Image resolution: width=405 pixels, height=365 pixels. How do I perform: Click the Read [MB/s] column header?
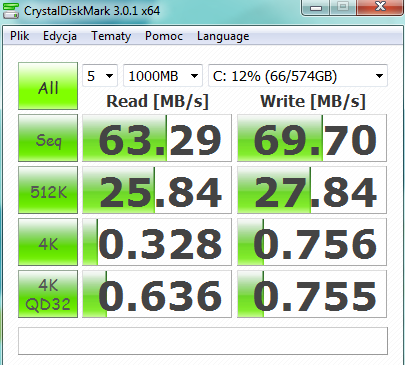(157, 101)
